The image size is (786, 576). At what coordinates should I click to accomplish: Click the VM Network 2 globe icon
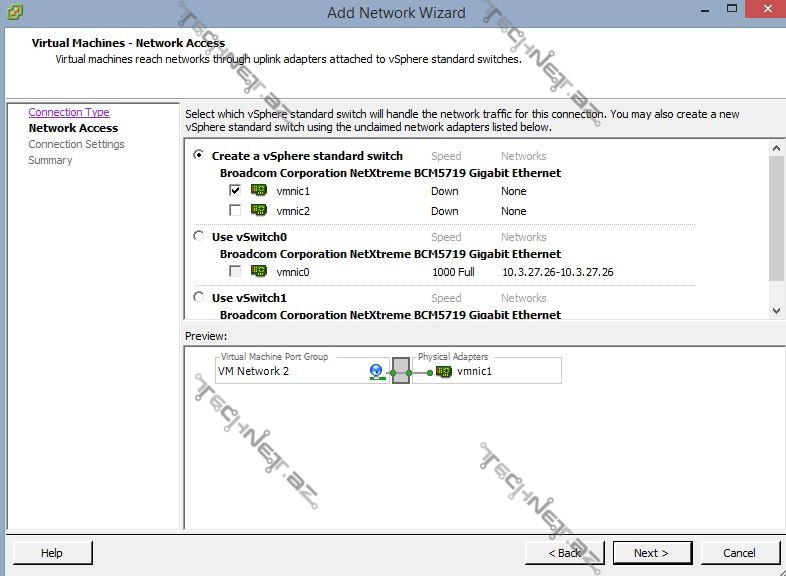(x=376, y=372)
